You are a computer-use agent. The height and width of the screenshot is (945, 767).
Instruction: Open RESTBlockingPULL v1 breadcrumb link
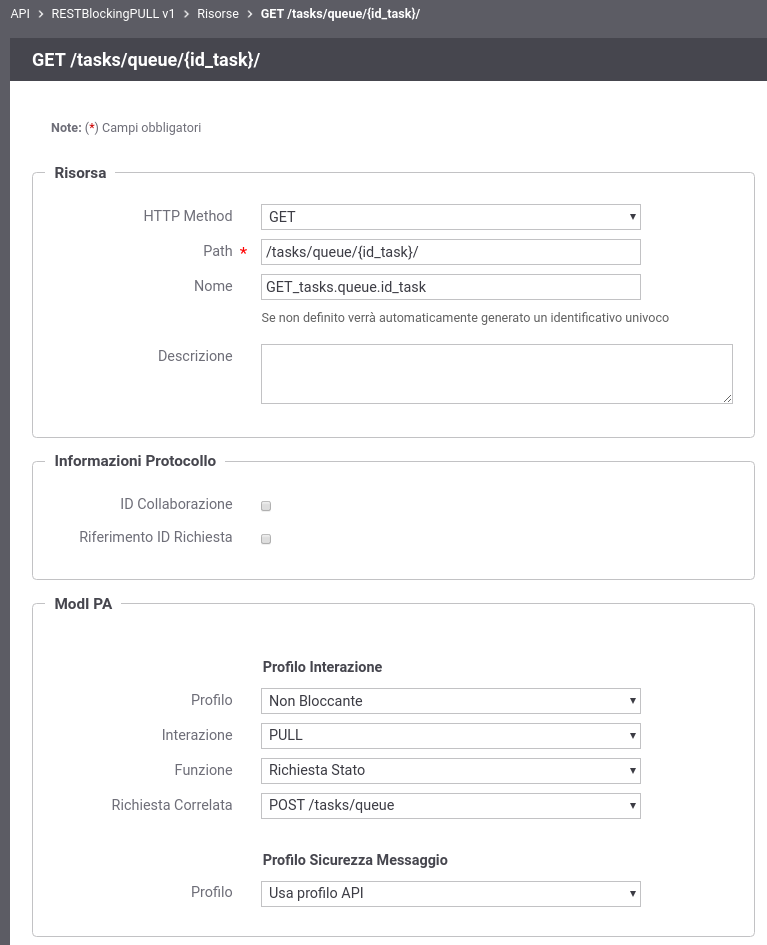click(113, 13)
